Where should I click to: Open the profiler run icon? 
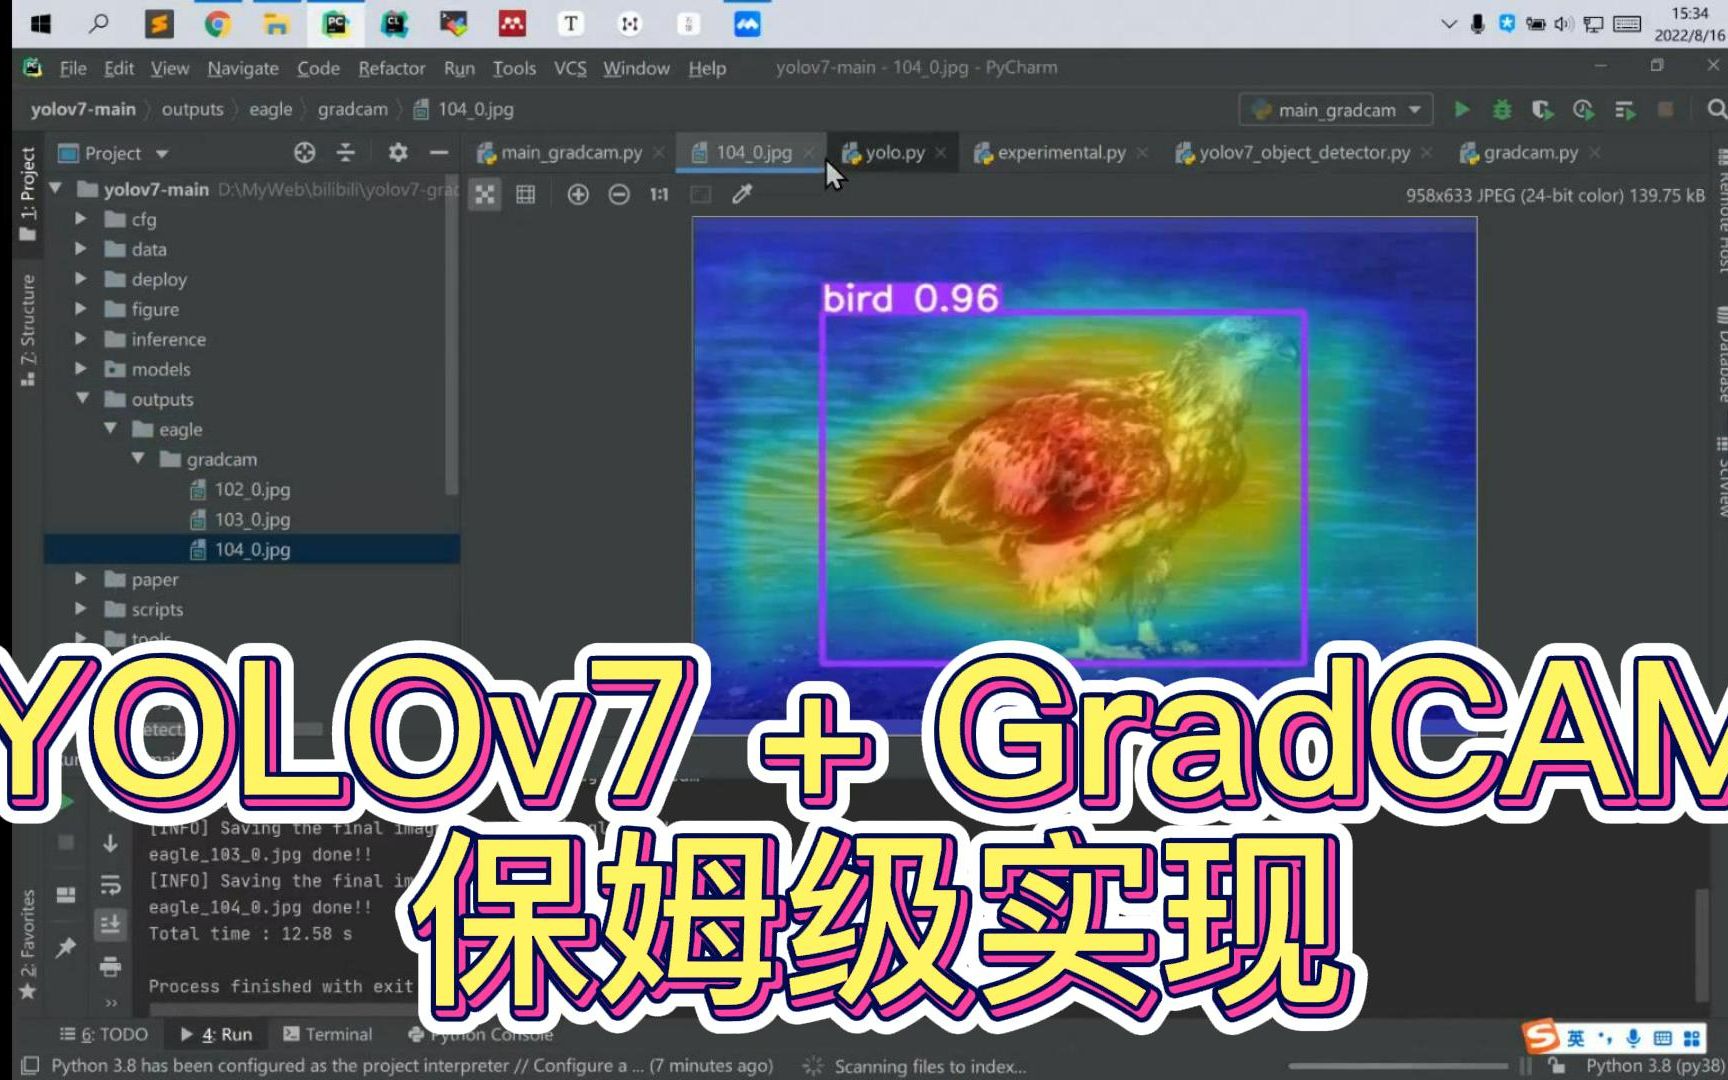1583,110
